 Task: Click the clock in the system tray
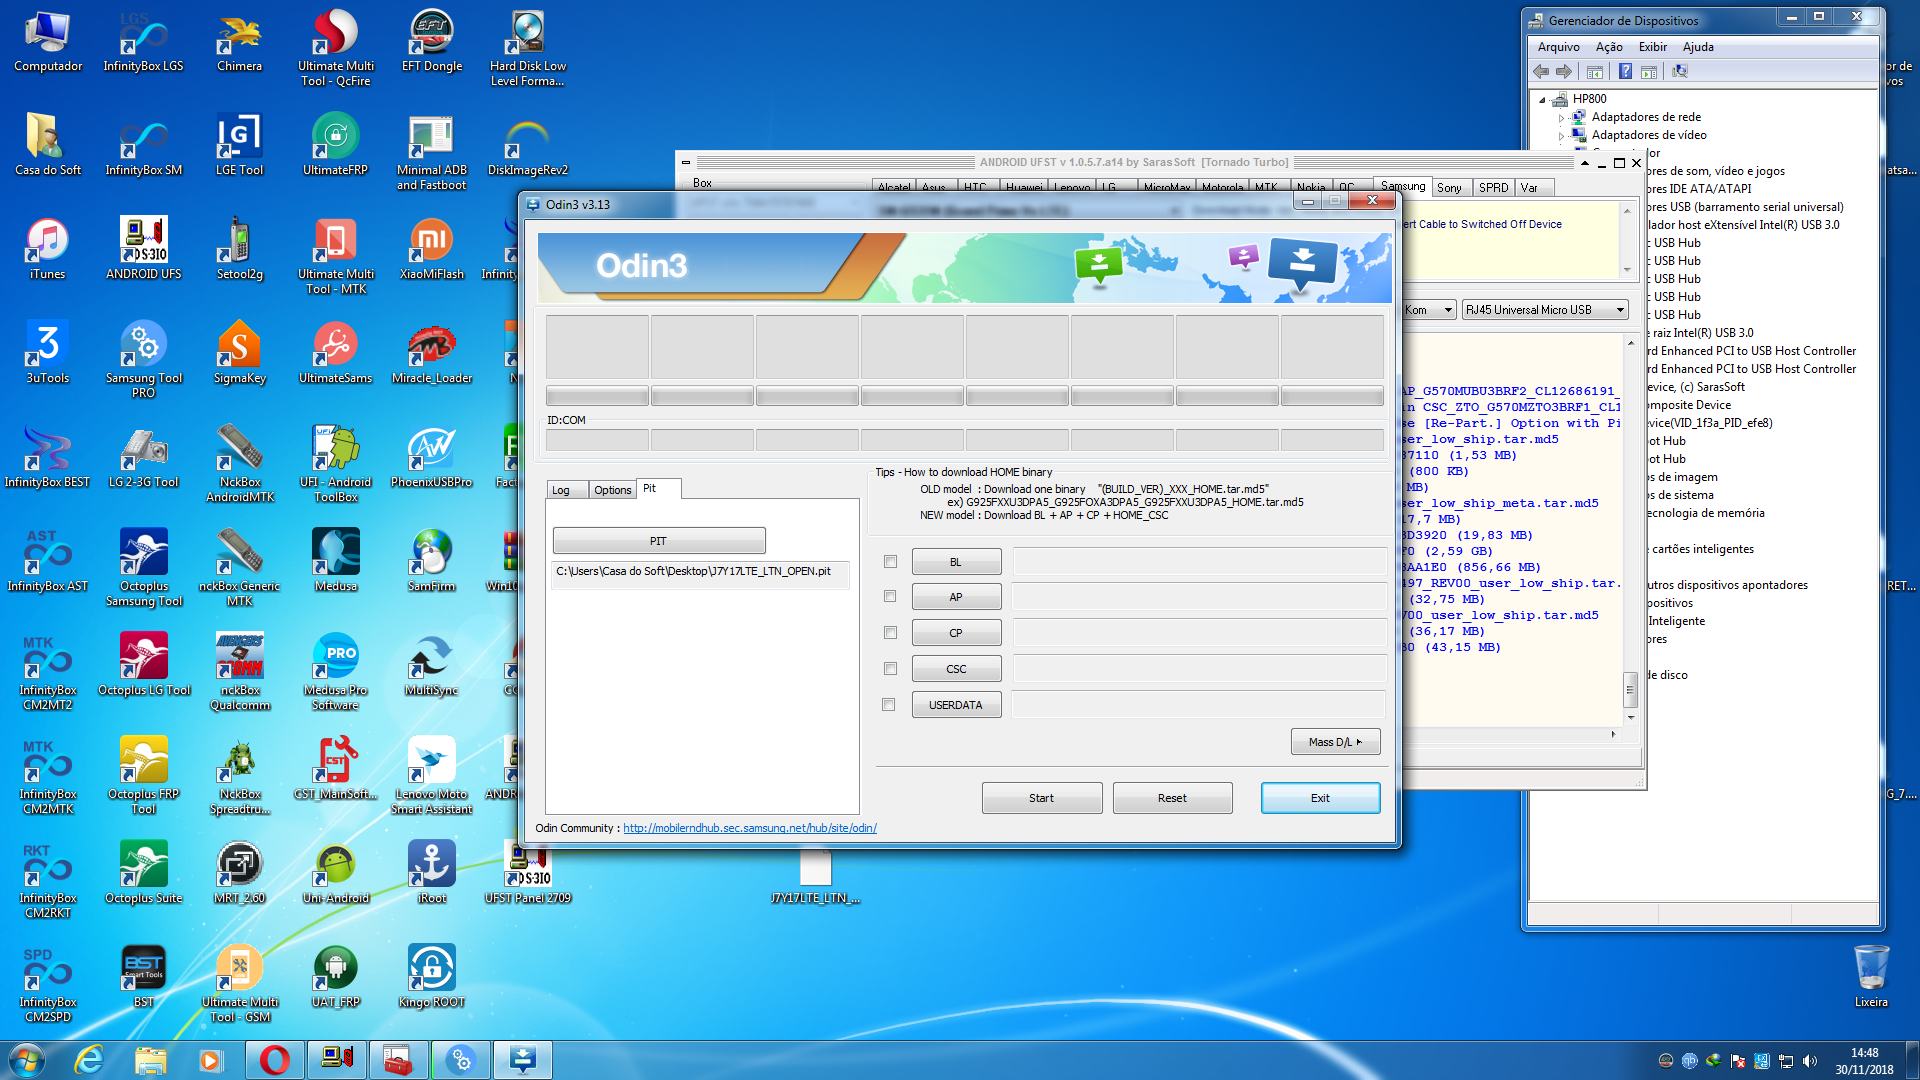(x=1864, y=1061)
